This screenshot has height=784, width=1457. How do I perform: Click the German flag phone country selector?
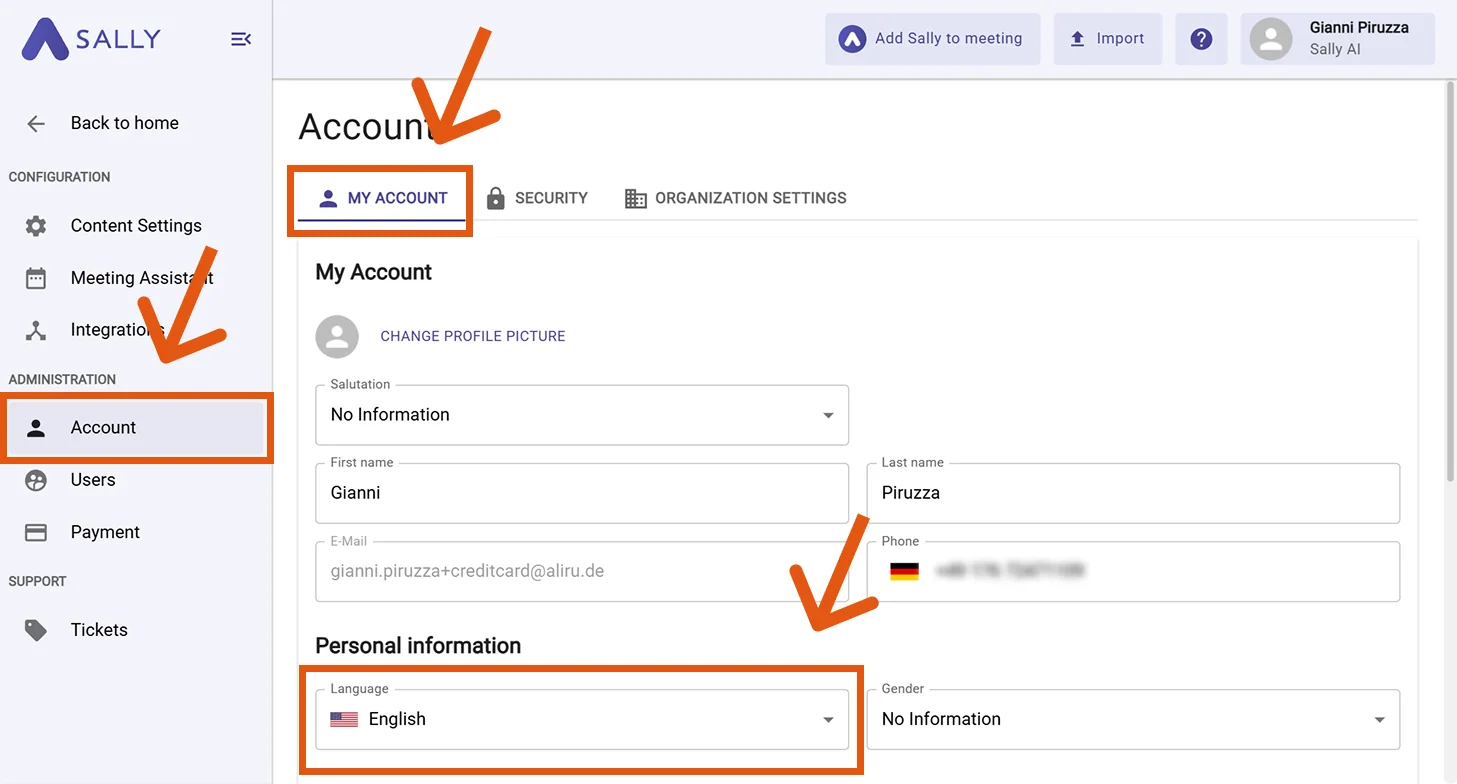coord(904,572)
